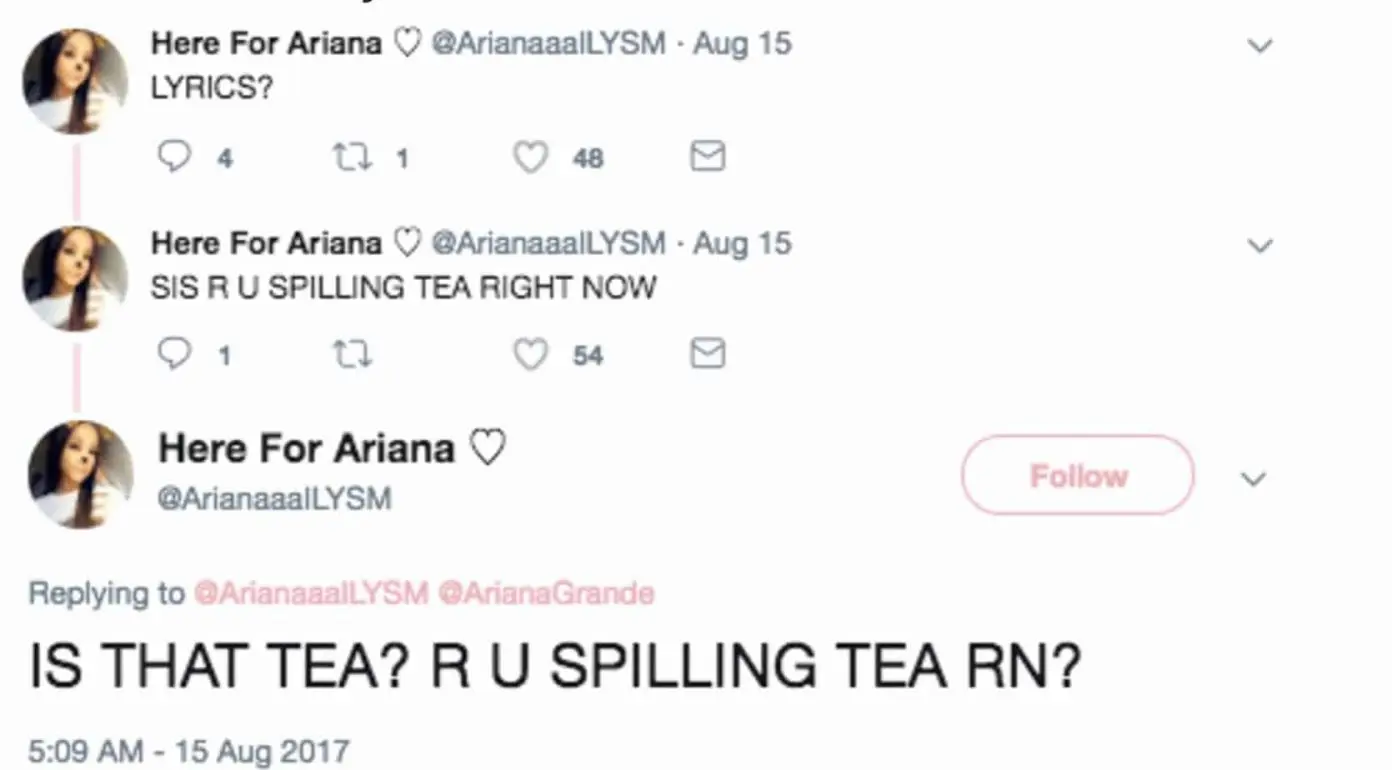Open the large avatar of main tweet
1392x770 pixels.
tap(80, 474)
